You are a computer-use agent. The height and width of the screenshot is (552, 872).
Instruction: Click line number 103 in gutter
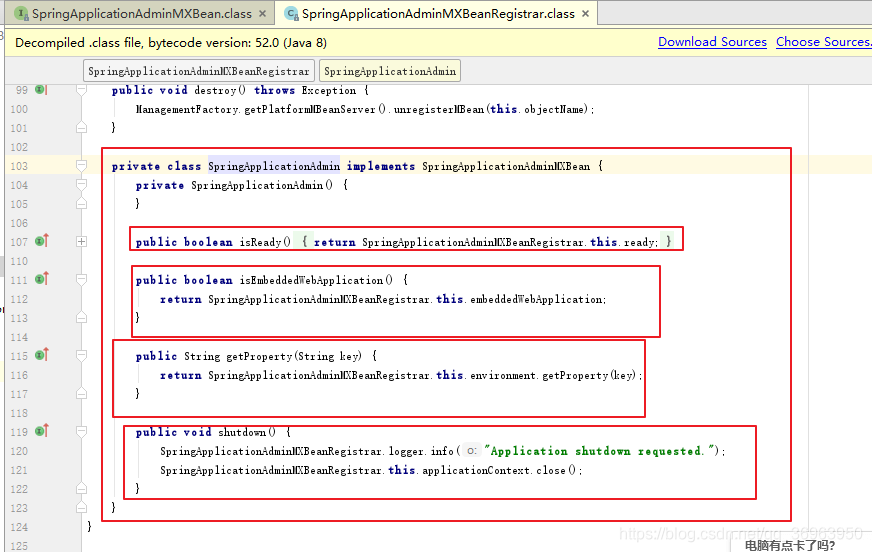coord(19,166)
